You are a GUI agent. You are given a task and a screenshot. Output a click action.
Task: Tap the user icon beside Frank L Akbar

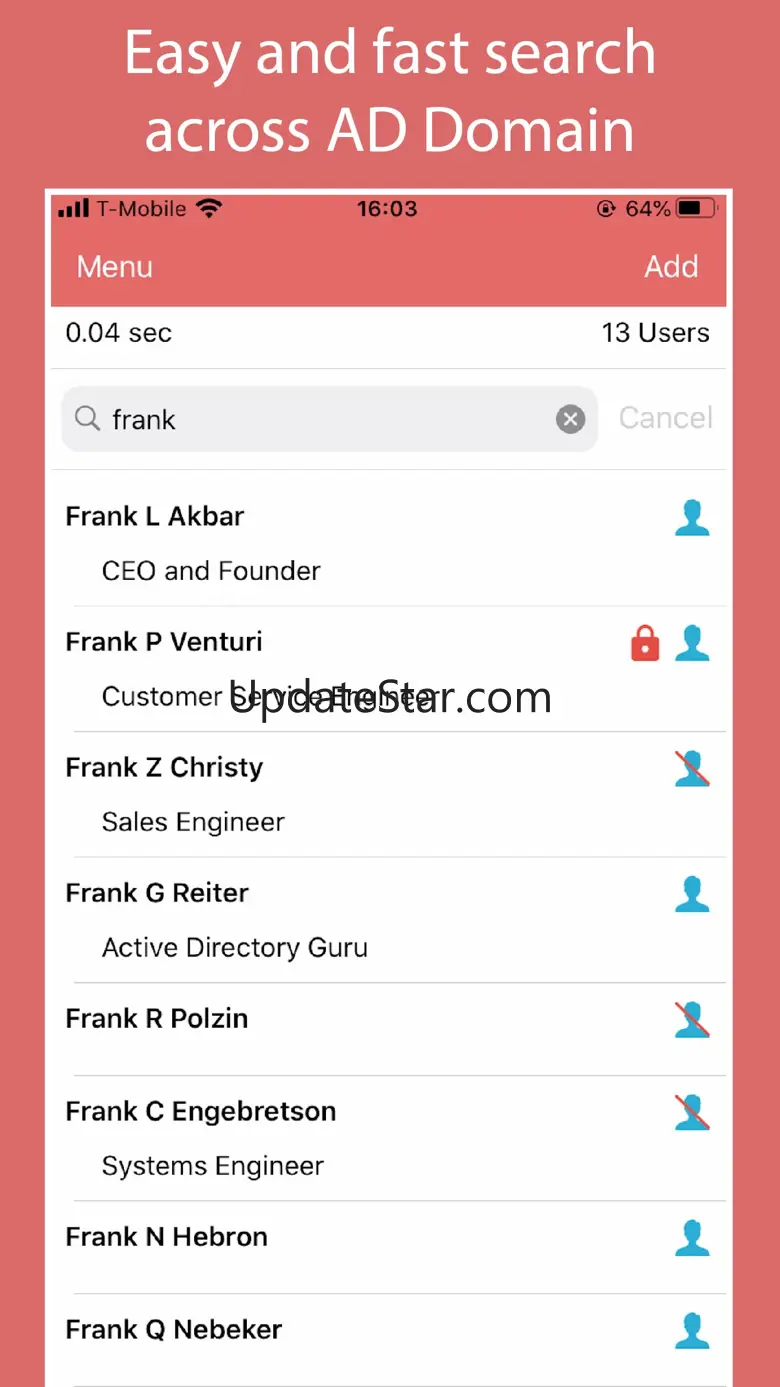coord(692,518)
